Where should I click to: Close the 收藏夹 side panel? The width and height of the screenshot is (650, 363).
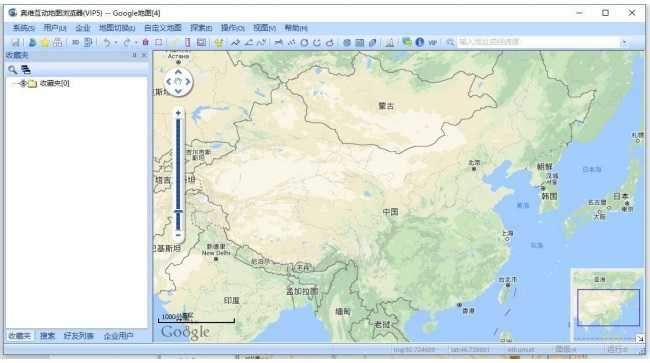click(144, 55)
